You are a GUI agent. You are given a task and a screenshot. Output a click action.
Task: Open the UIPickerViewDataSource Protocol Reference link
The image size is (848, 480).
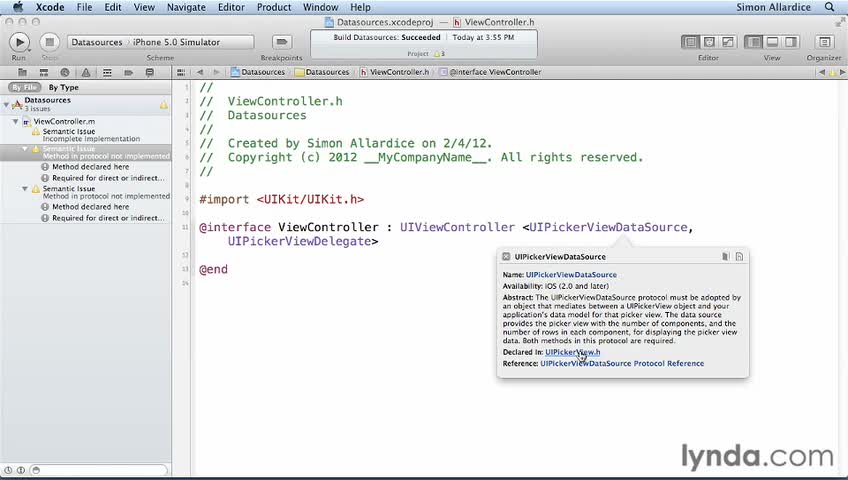622,364
